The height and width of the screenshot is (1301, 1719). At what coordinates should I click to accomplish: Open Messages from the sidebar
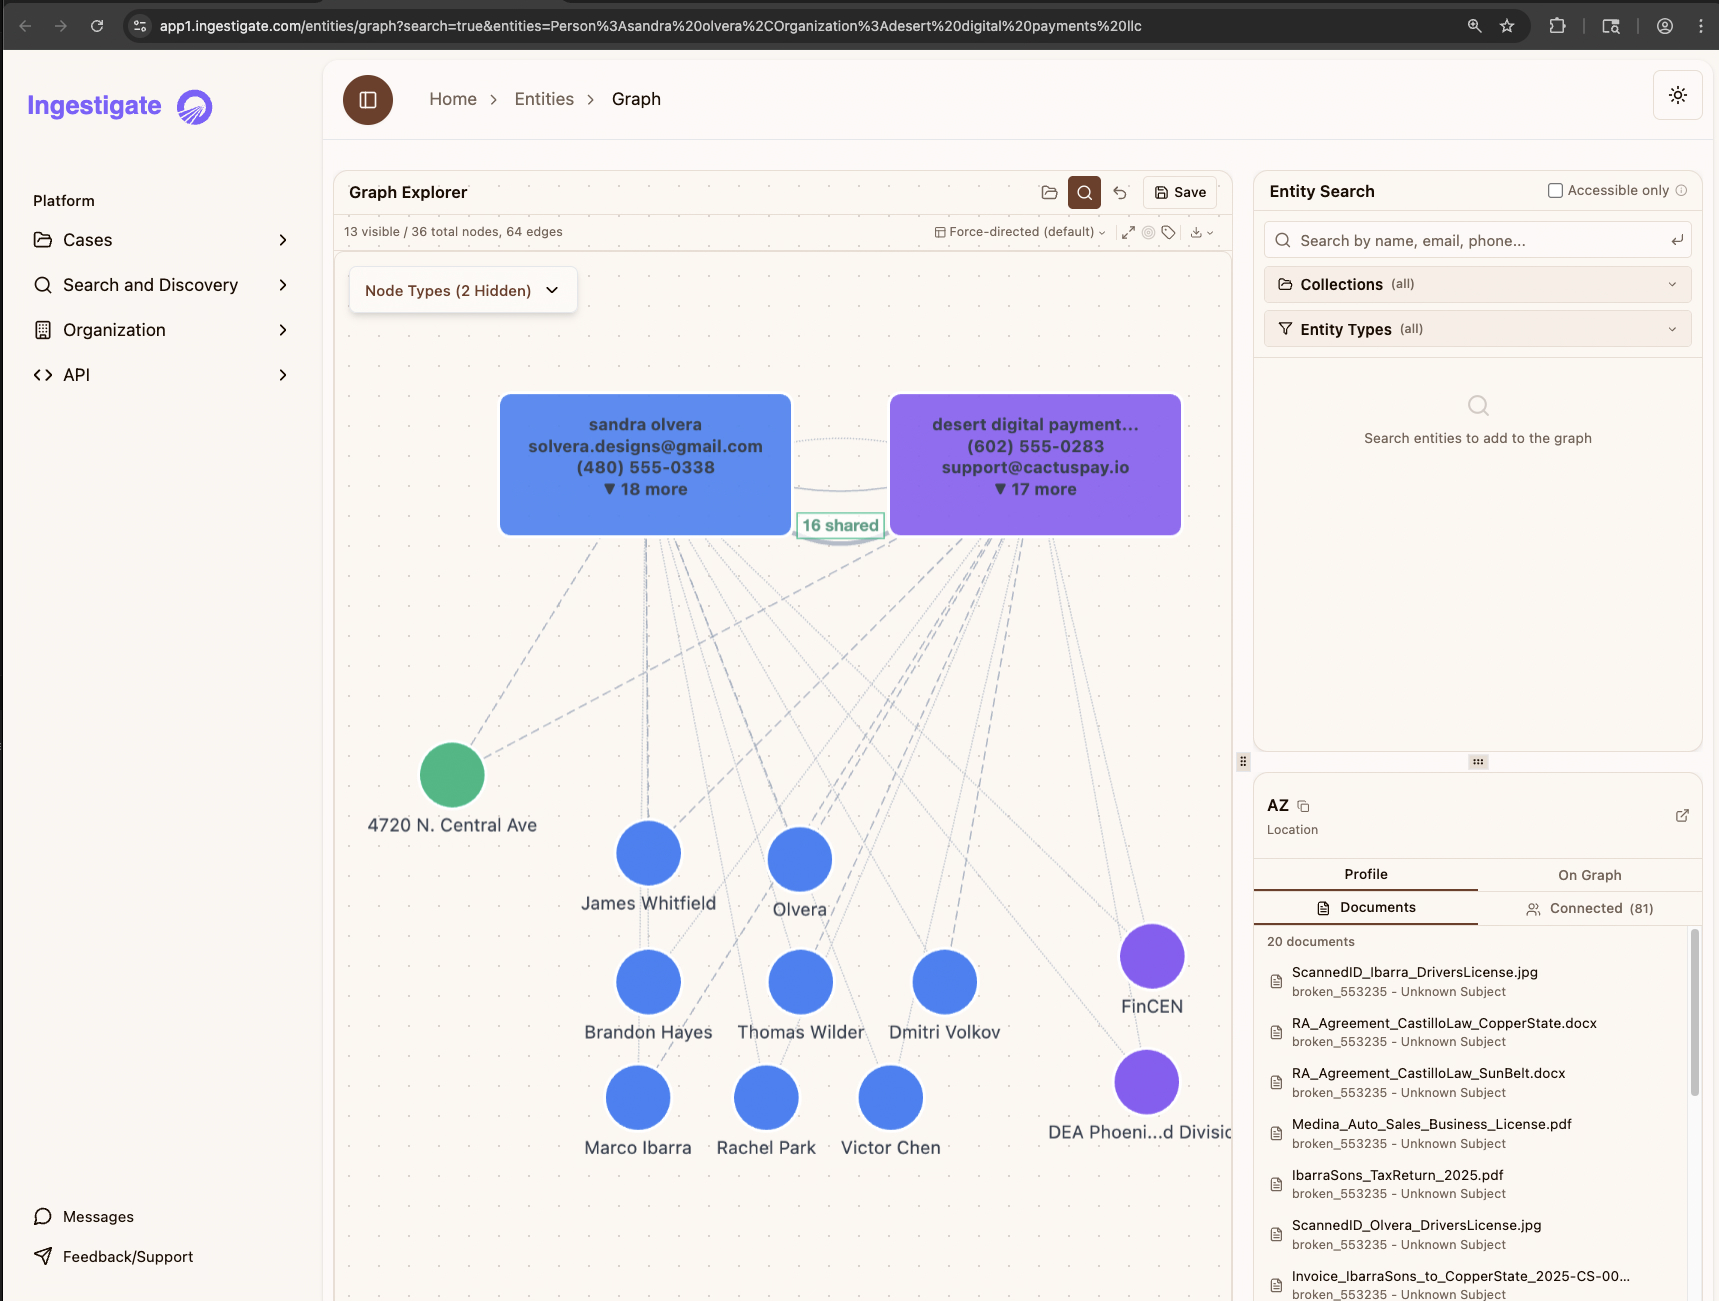(x=84, y=1216)
